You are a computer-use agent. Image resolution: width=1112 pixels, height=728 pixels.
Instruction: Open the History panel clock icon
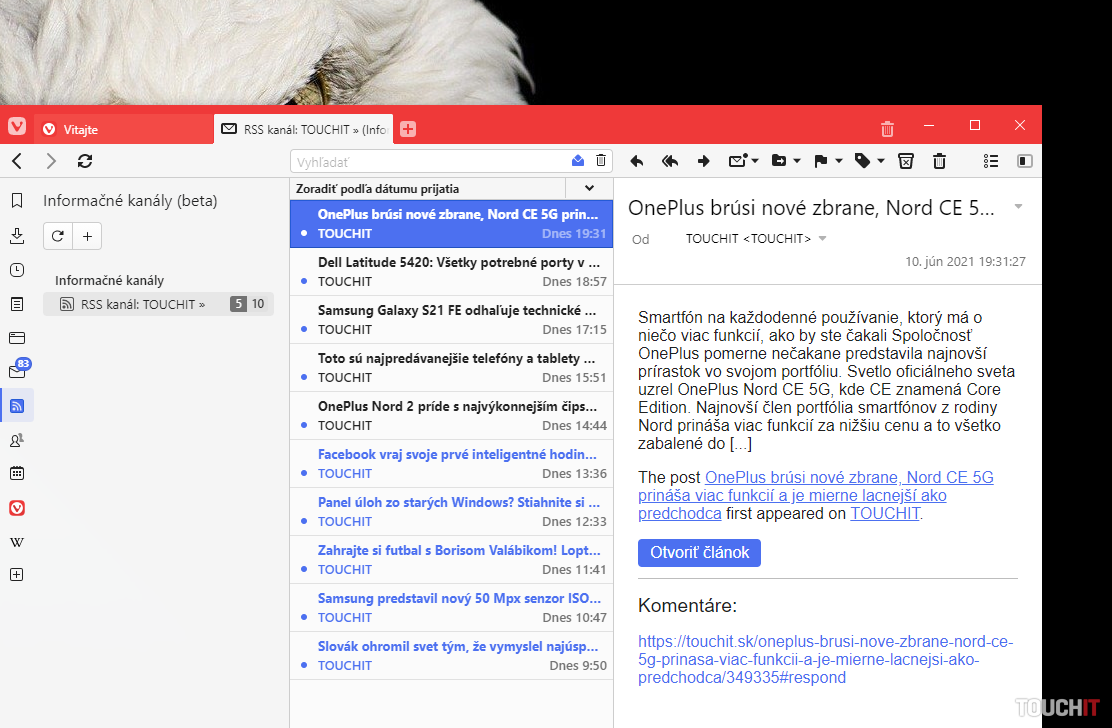16,270
